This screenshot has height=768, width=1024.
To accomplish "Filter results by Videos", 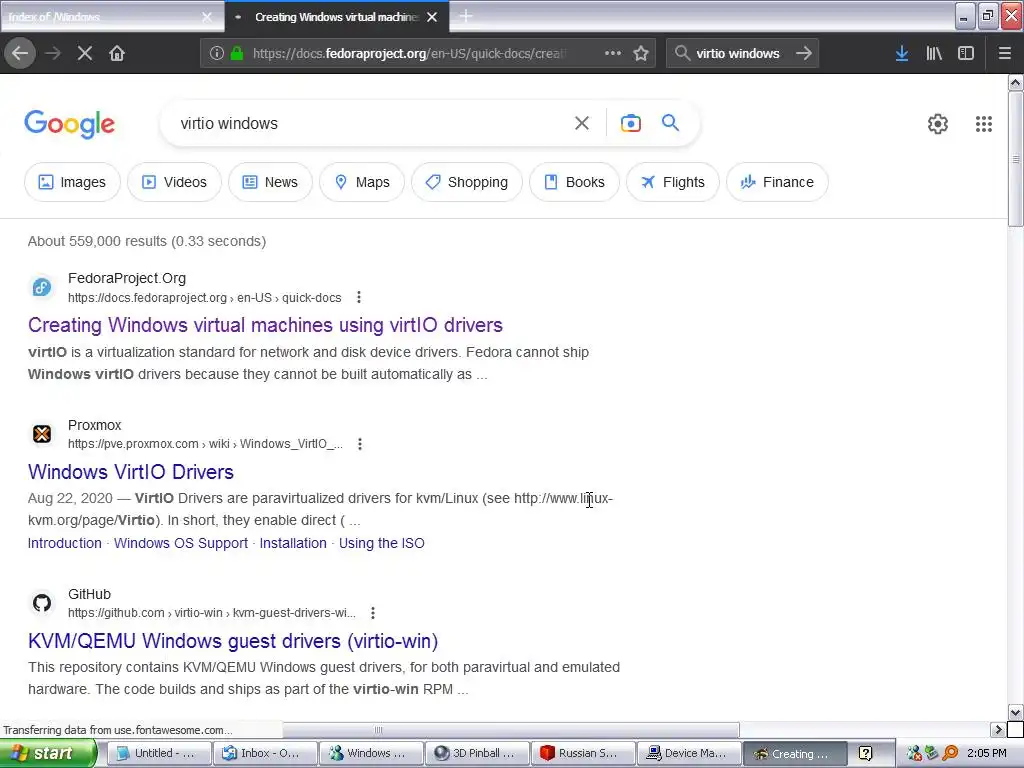I will pyautogui.click(x=174, y=182).
